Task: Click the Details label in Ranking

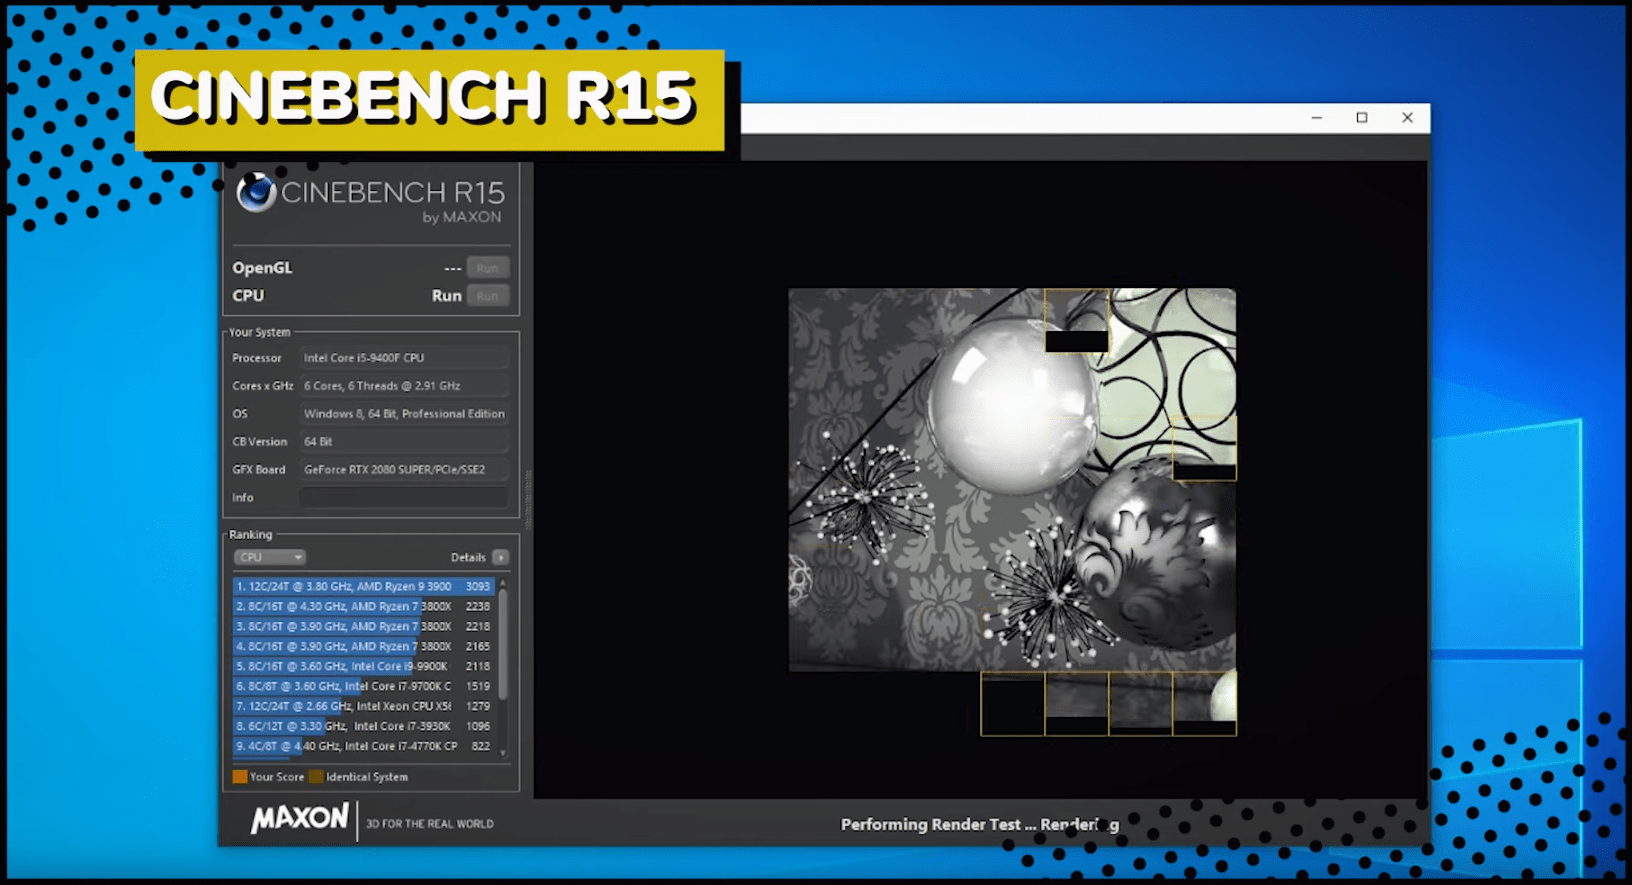Action: click(468, 557)
